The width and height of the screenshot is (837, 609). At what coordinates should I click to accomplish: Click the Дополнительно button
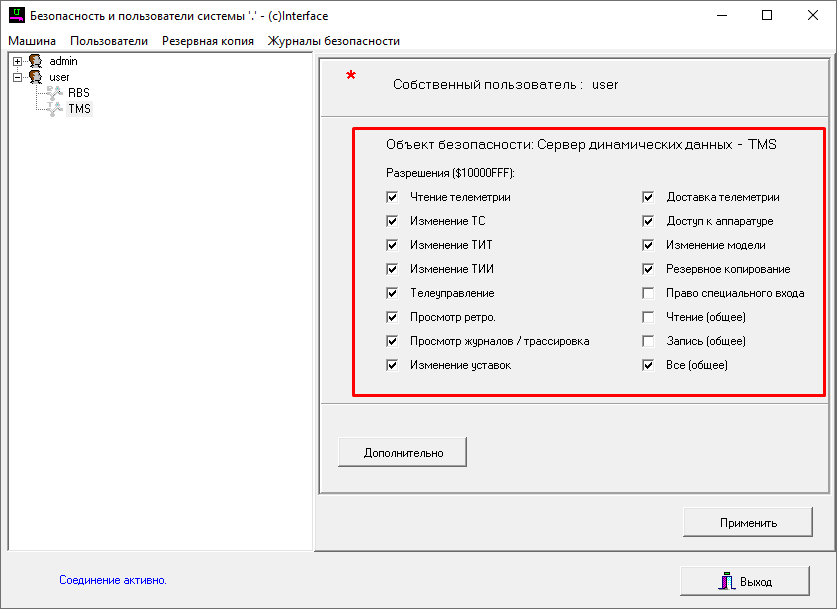tap(402, 452)
